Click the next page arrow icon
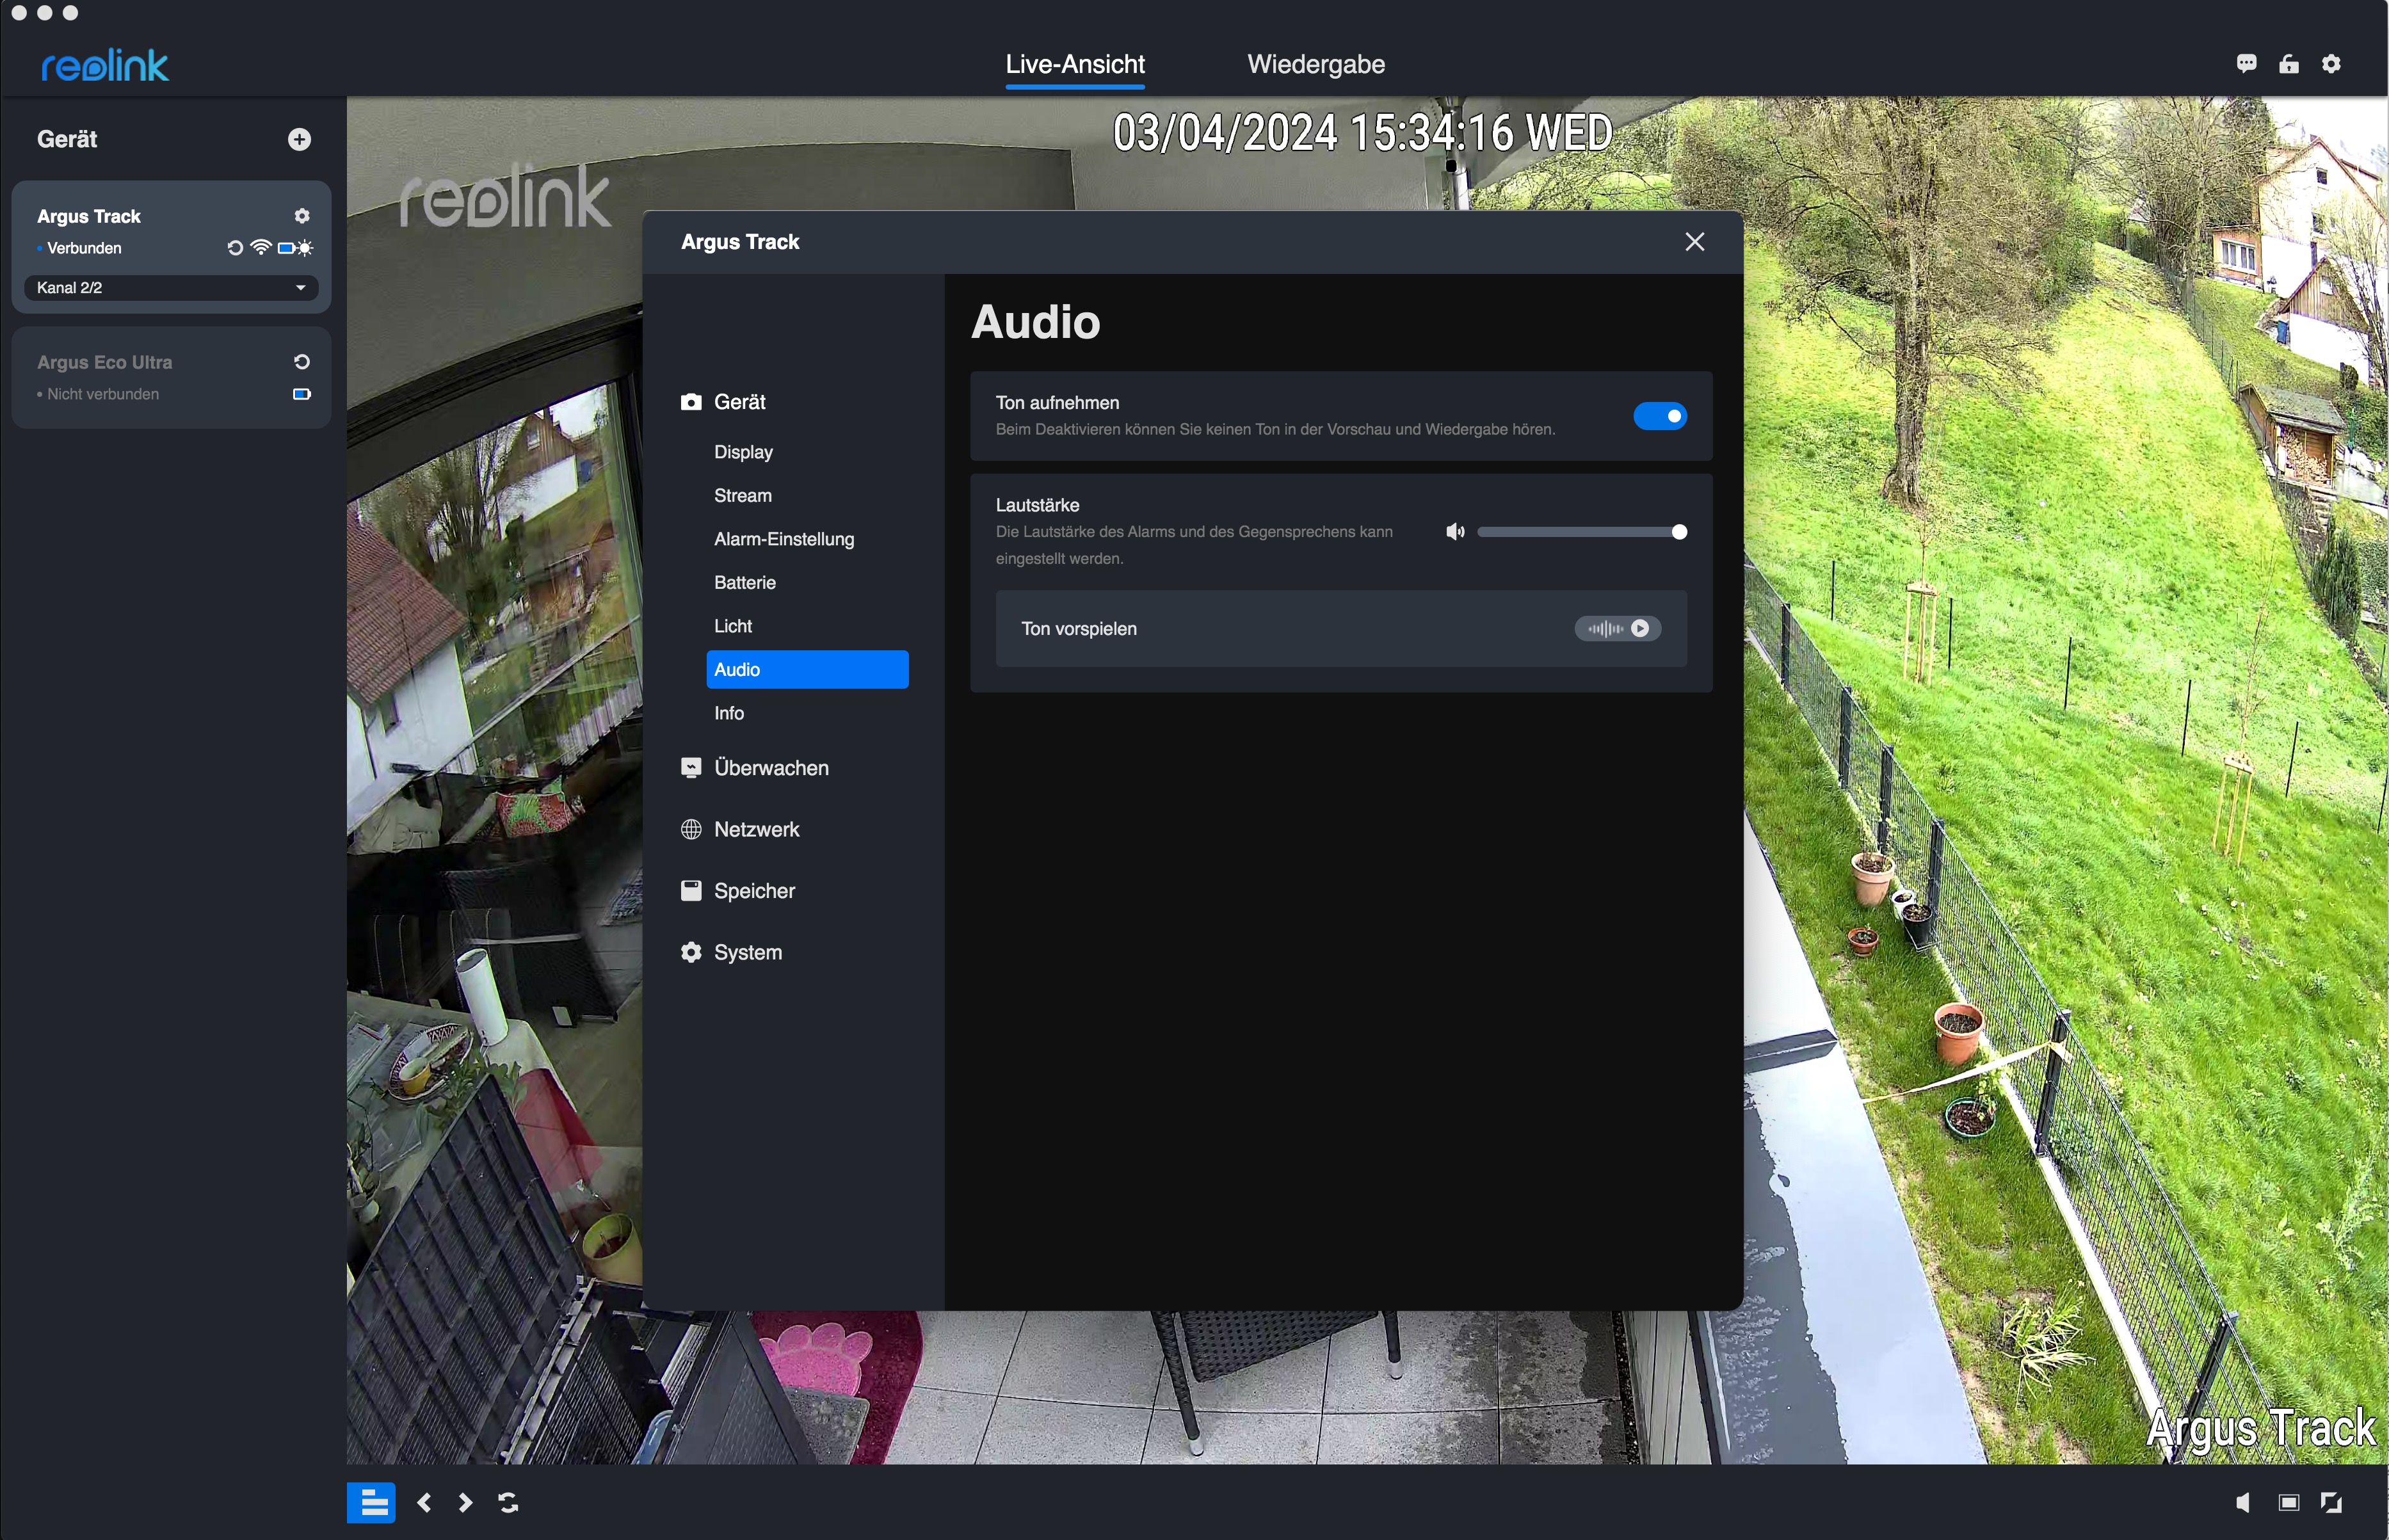 pos(465,1502)
